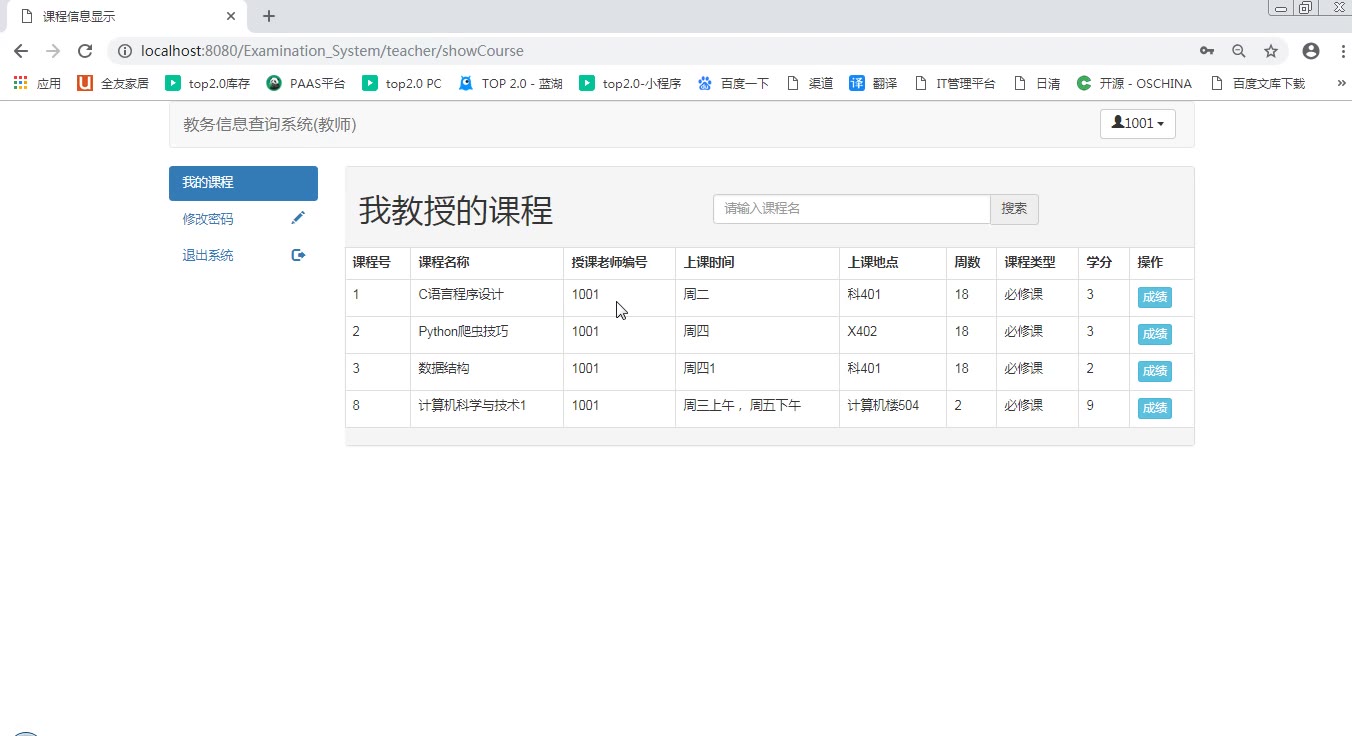Click the course name search field

pos(851,209)
